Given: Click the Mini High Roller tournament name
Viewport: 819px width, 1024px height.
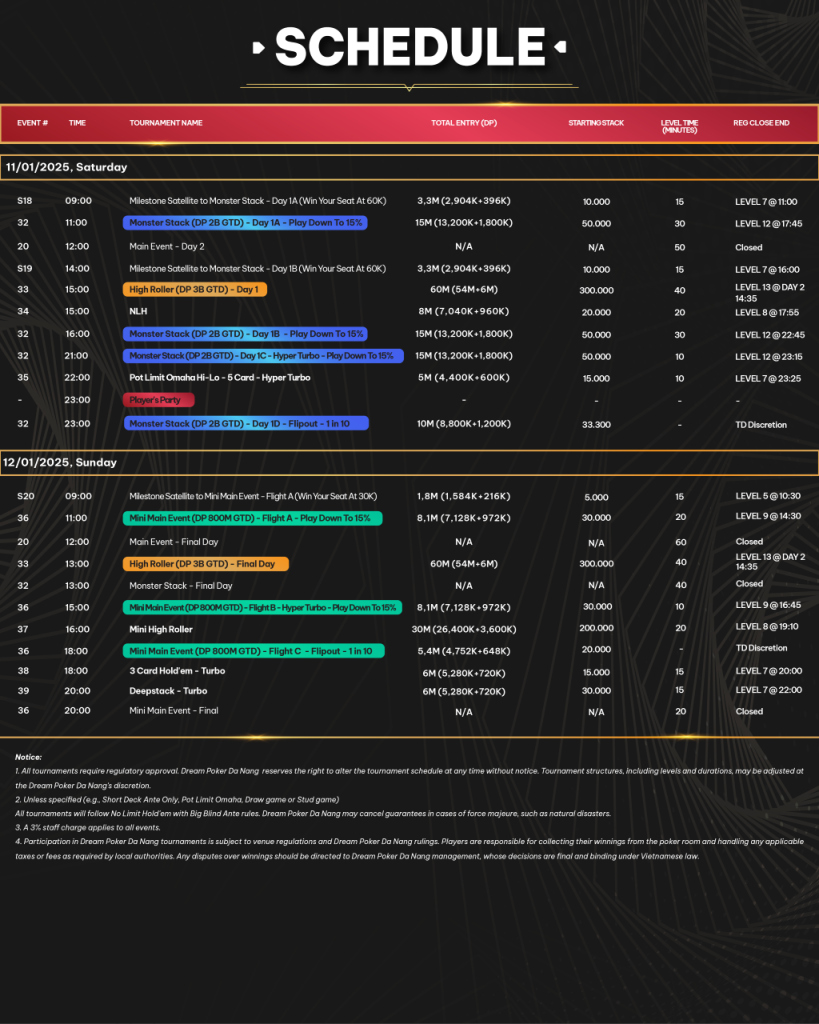Looking at the screenshot, I should [161, 630].
